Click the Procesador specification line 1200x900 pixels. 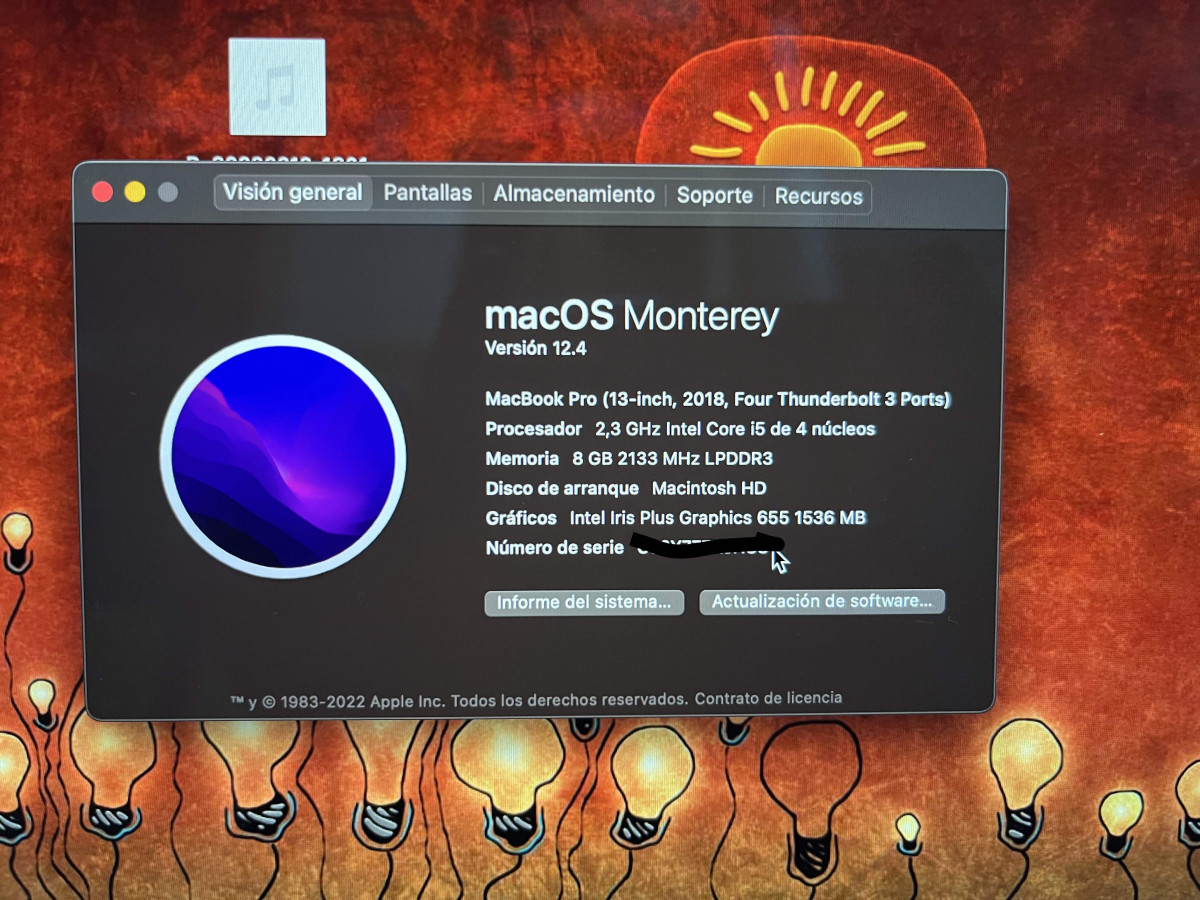680,429
